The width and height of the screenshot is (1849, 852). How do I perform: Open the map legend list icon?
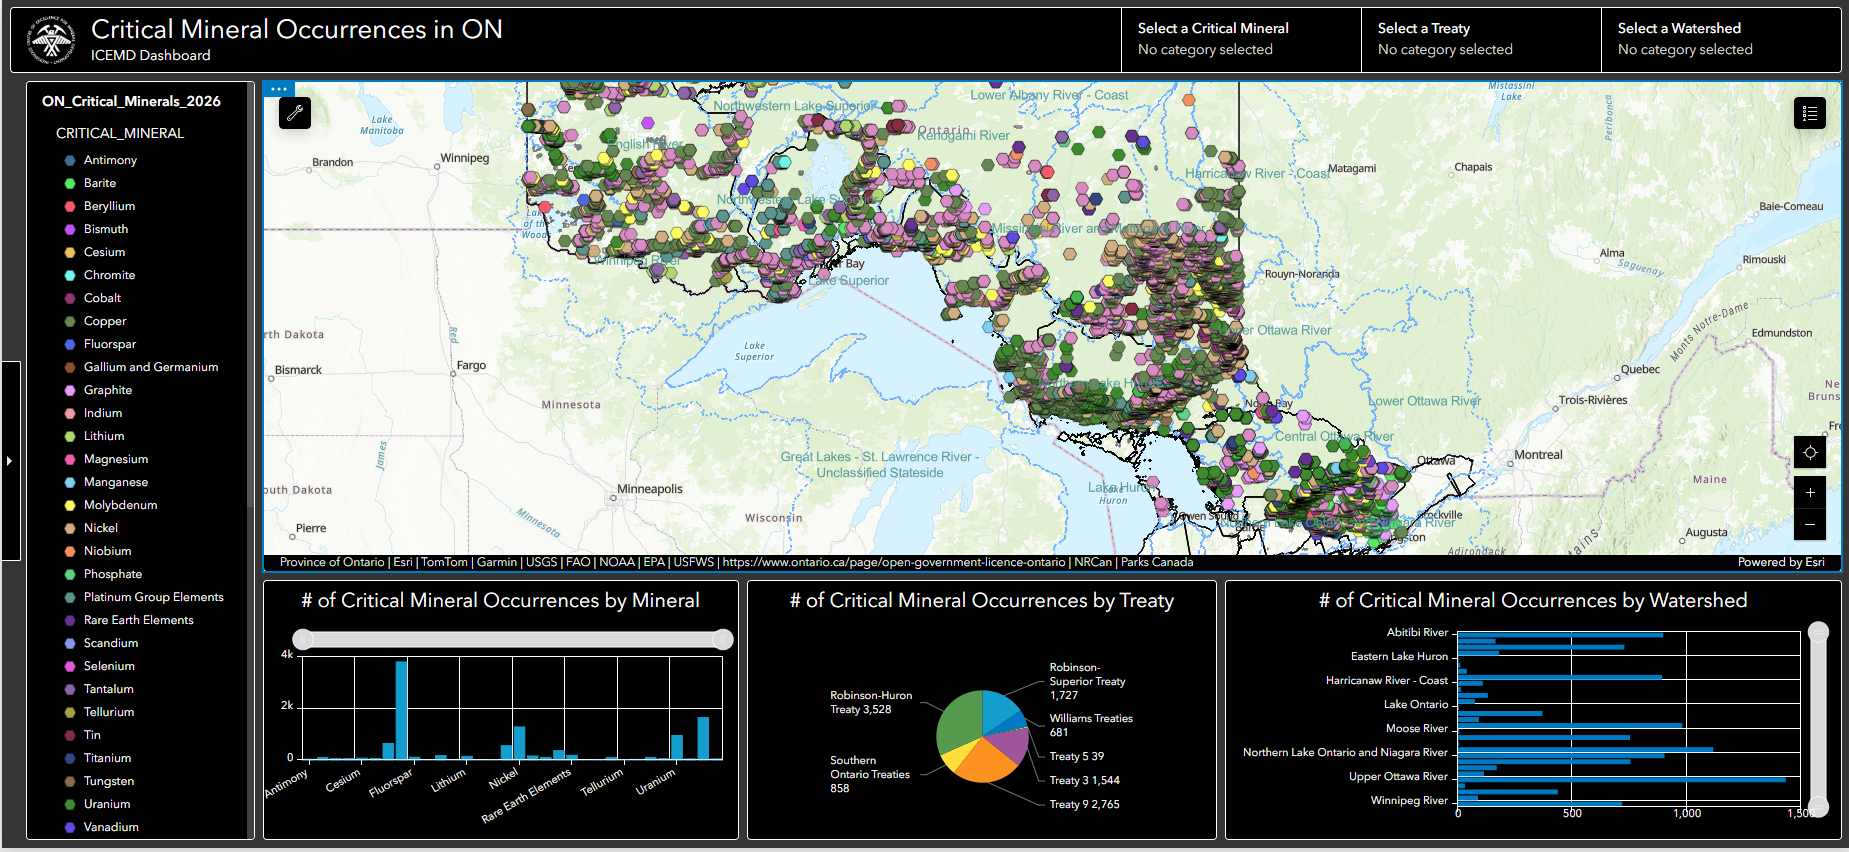coord(1810,113)
